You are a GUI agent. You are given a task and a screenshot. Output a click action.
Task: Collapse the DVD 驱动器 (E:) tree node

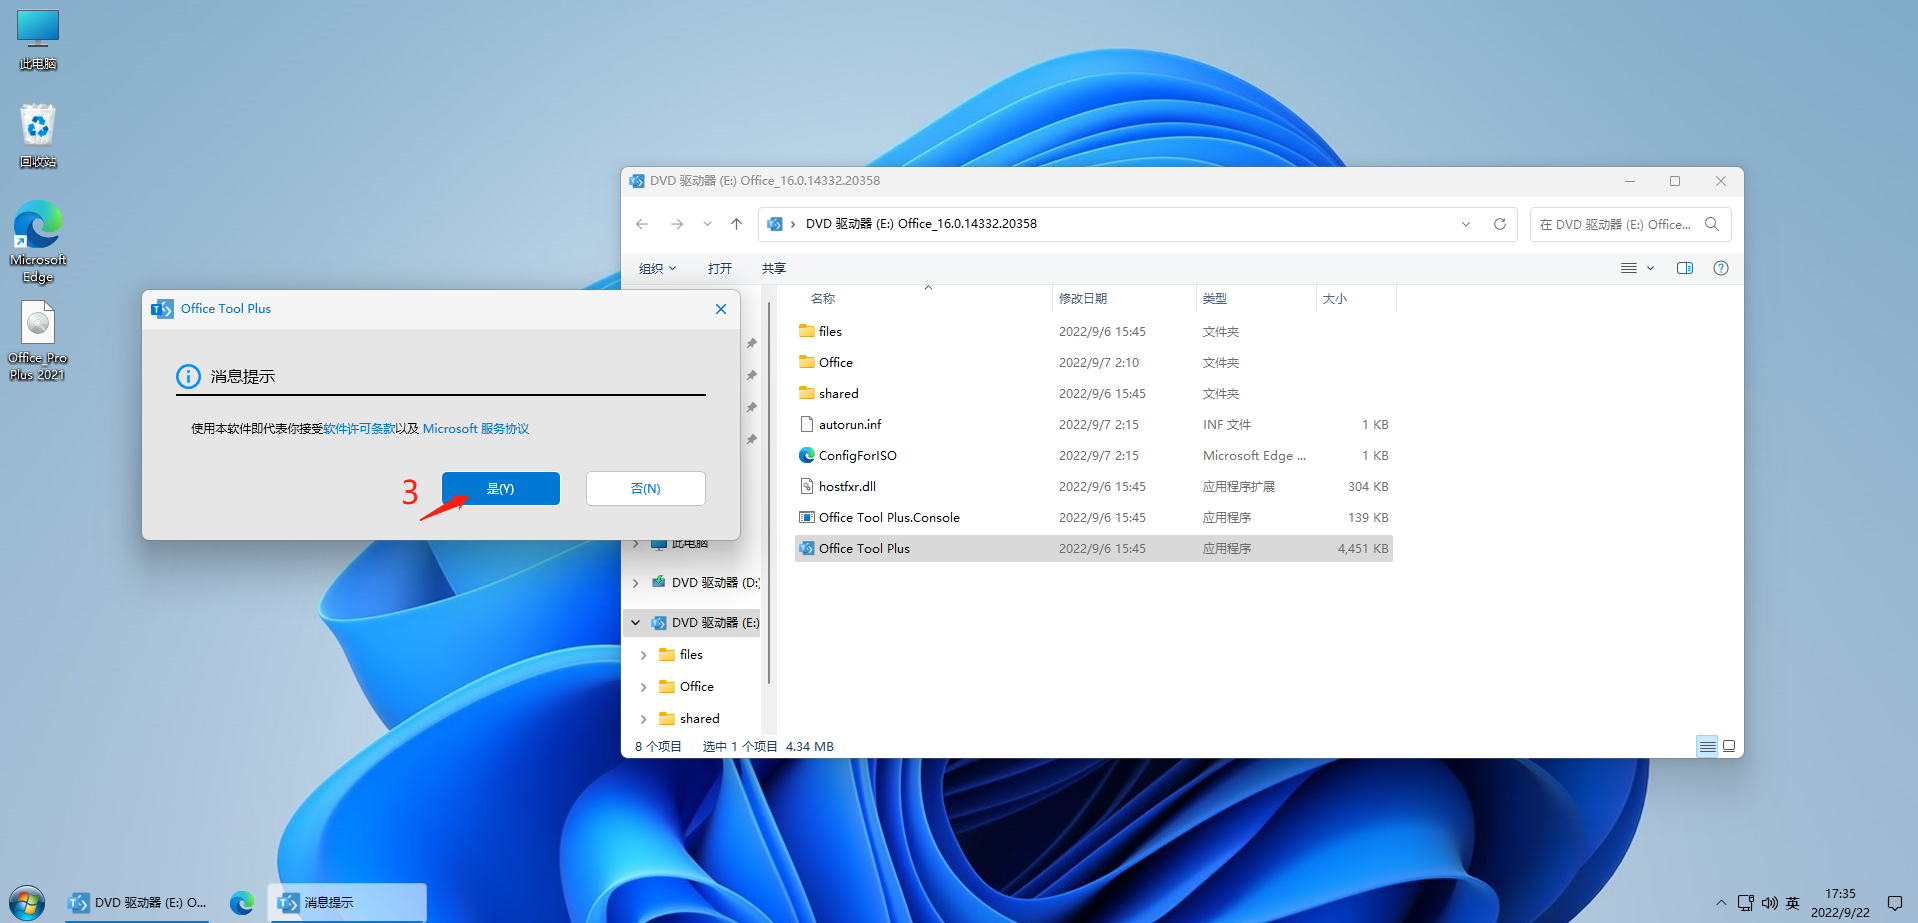[636, 622]
